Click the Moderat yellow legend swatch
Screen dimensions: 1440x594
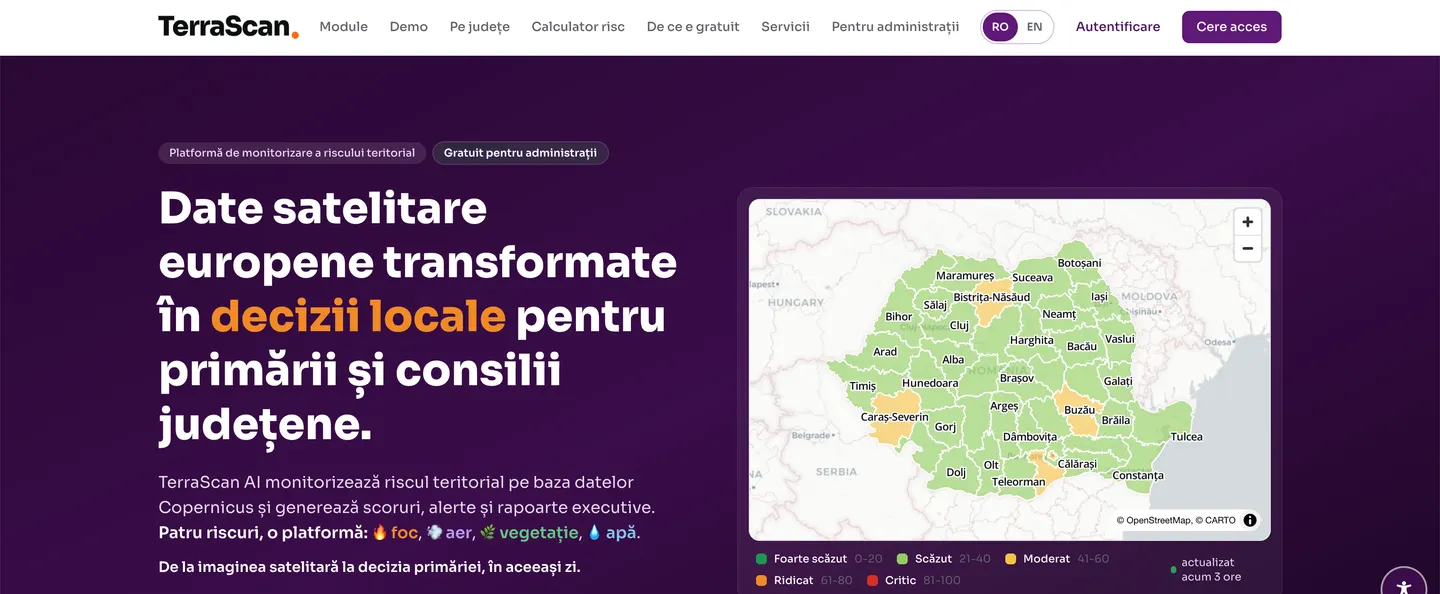1011,559
